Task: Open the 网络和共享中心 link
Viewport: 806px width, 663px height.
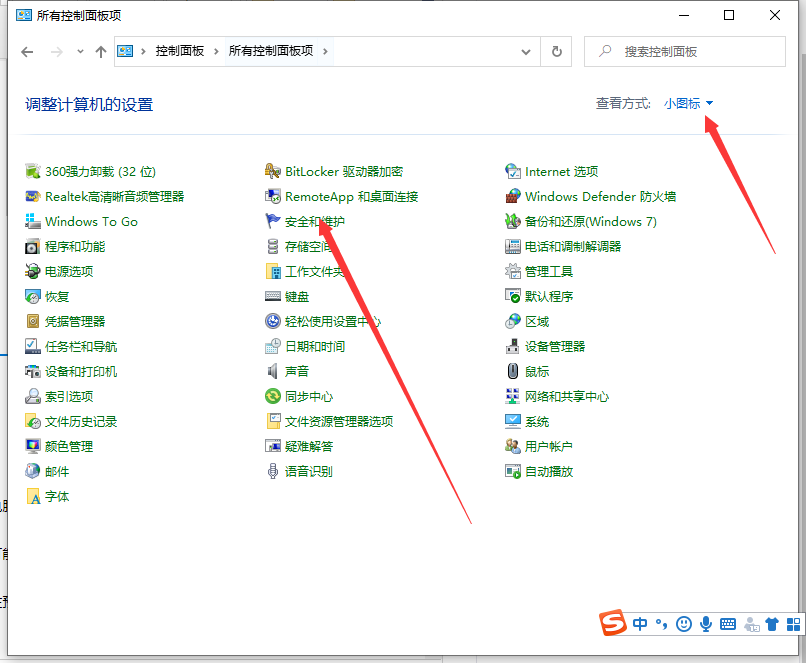Action: pos(567,397)
